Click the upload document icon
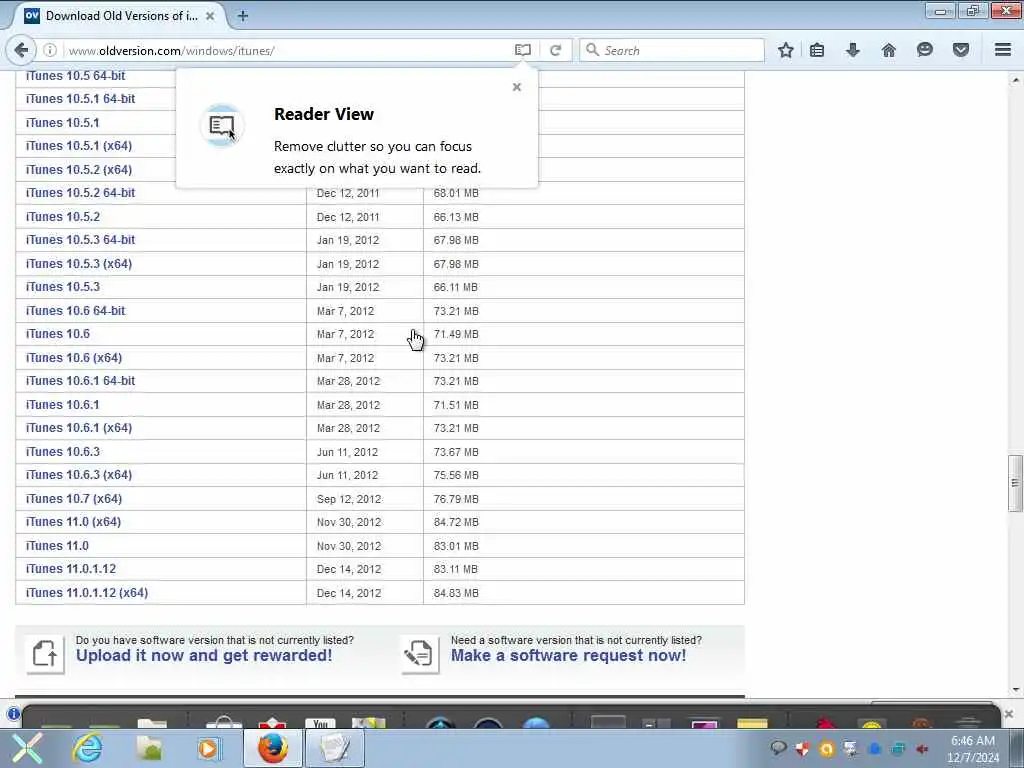 coord(45,654)
